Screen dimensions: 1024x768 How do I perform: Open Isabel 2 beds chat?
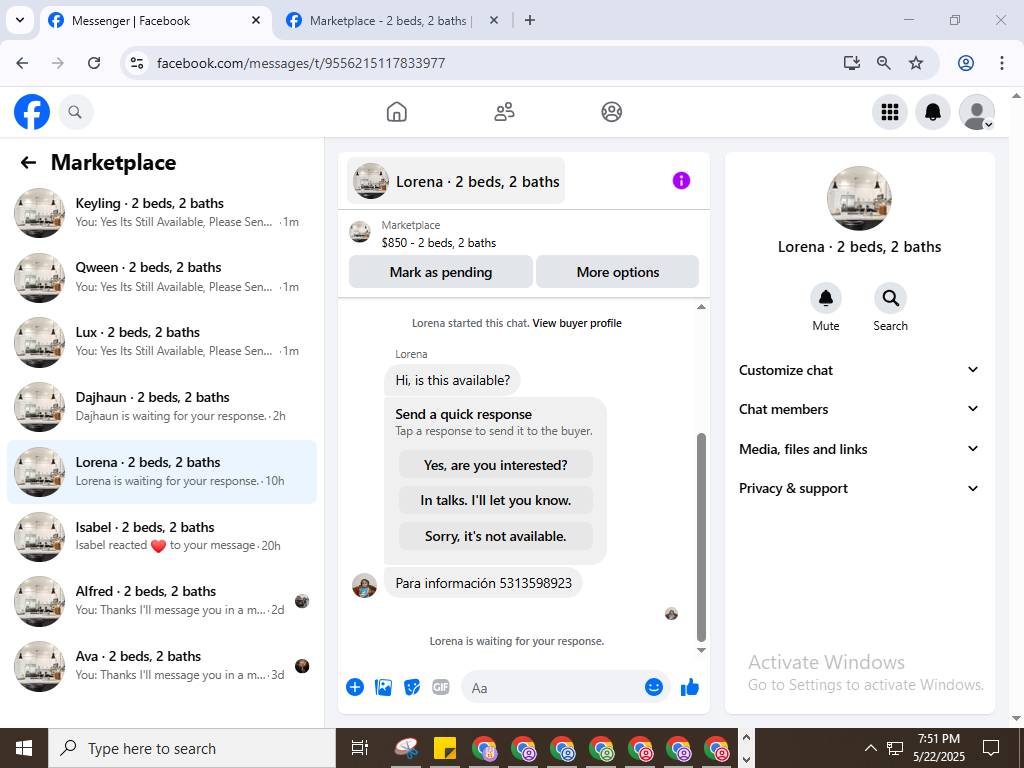(162, 537)
